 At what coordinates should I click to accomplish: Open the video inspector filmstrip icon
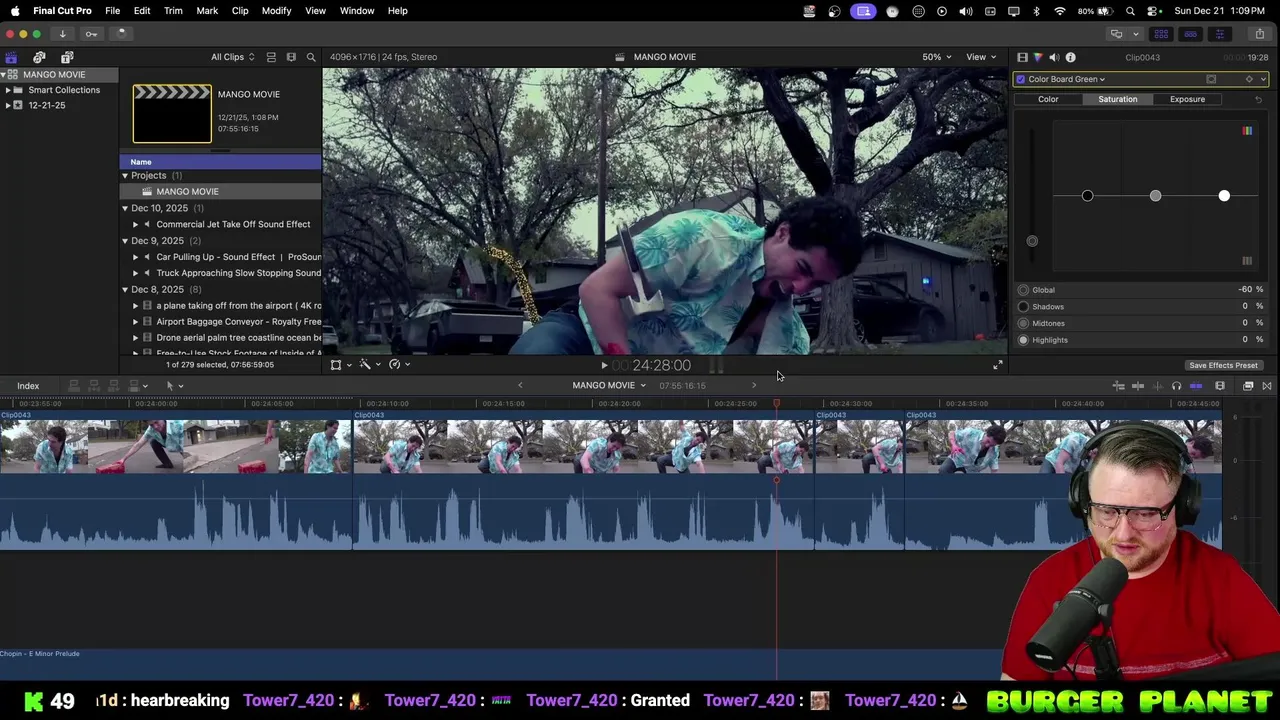click(x=1022, y=58)
